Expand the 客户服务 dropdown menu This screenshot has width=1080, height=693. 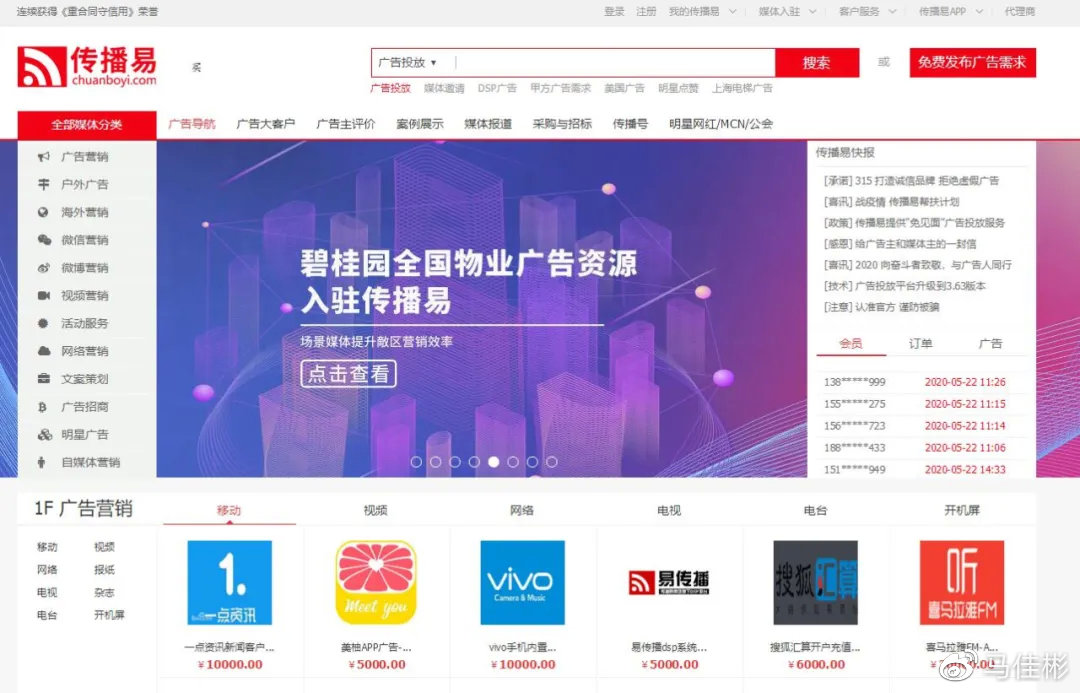[867, 12]
